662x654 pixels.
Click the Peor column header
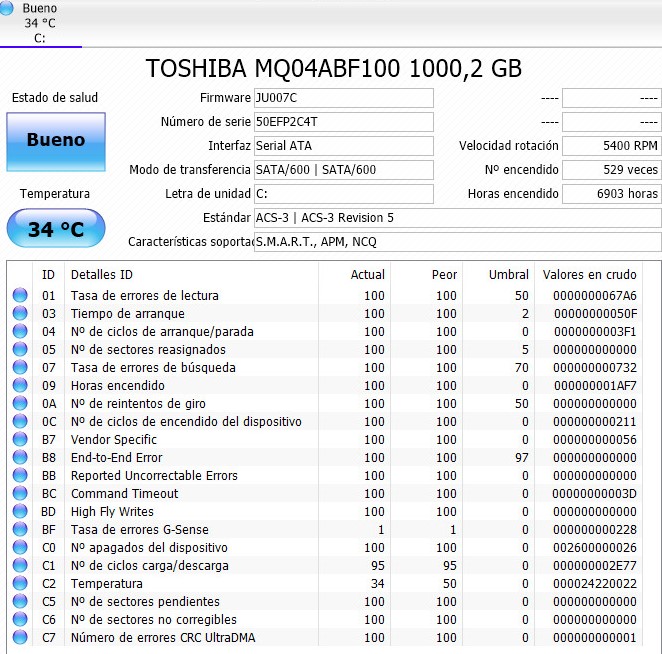426,274
